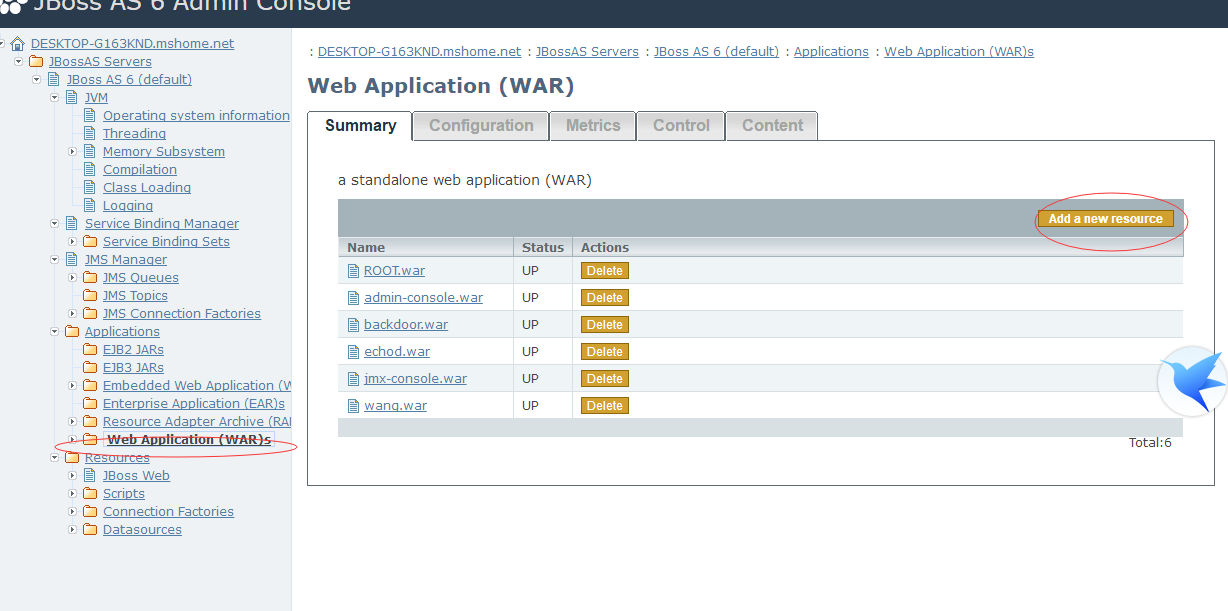Click the folder icon next to JBossAS Servers
Viewport: 1228px width, 611px height.
point(36,62)
